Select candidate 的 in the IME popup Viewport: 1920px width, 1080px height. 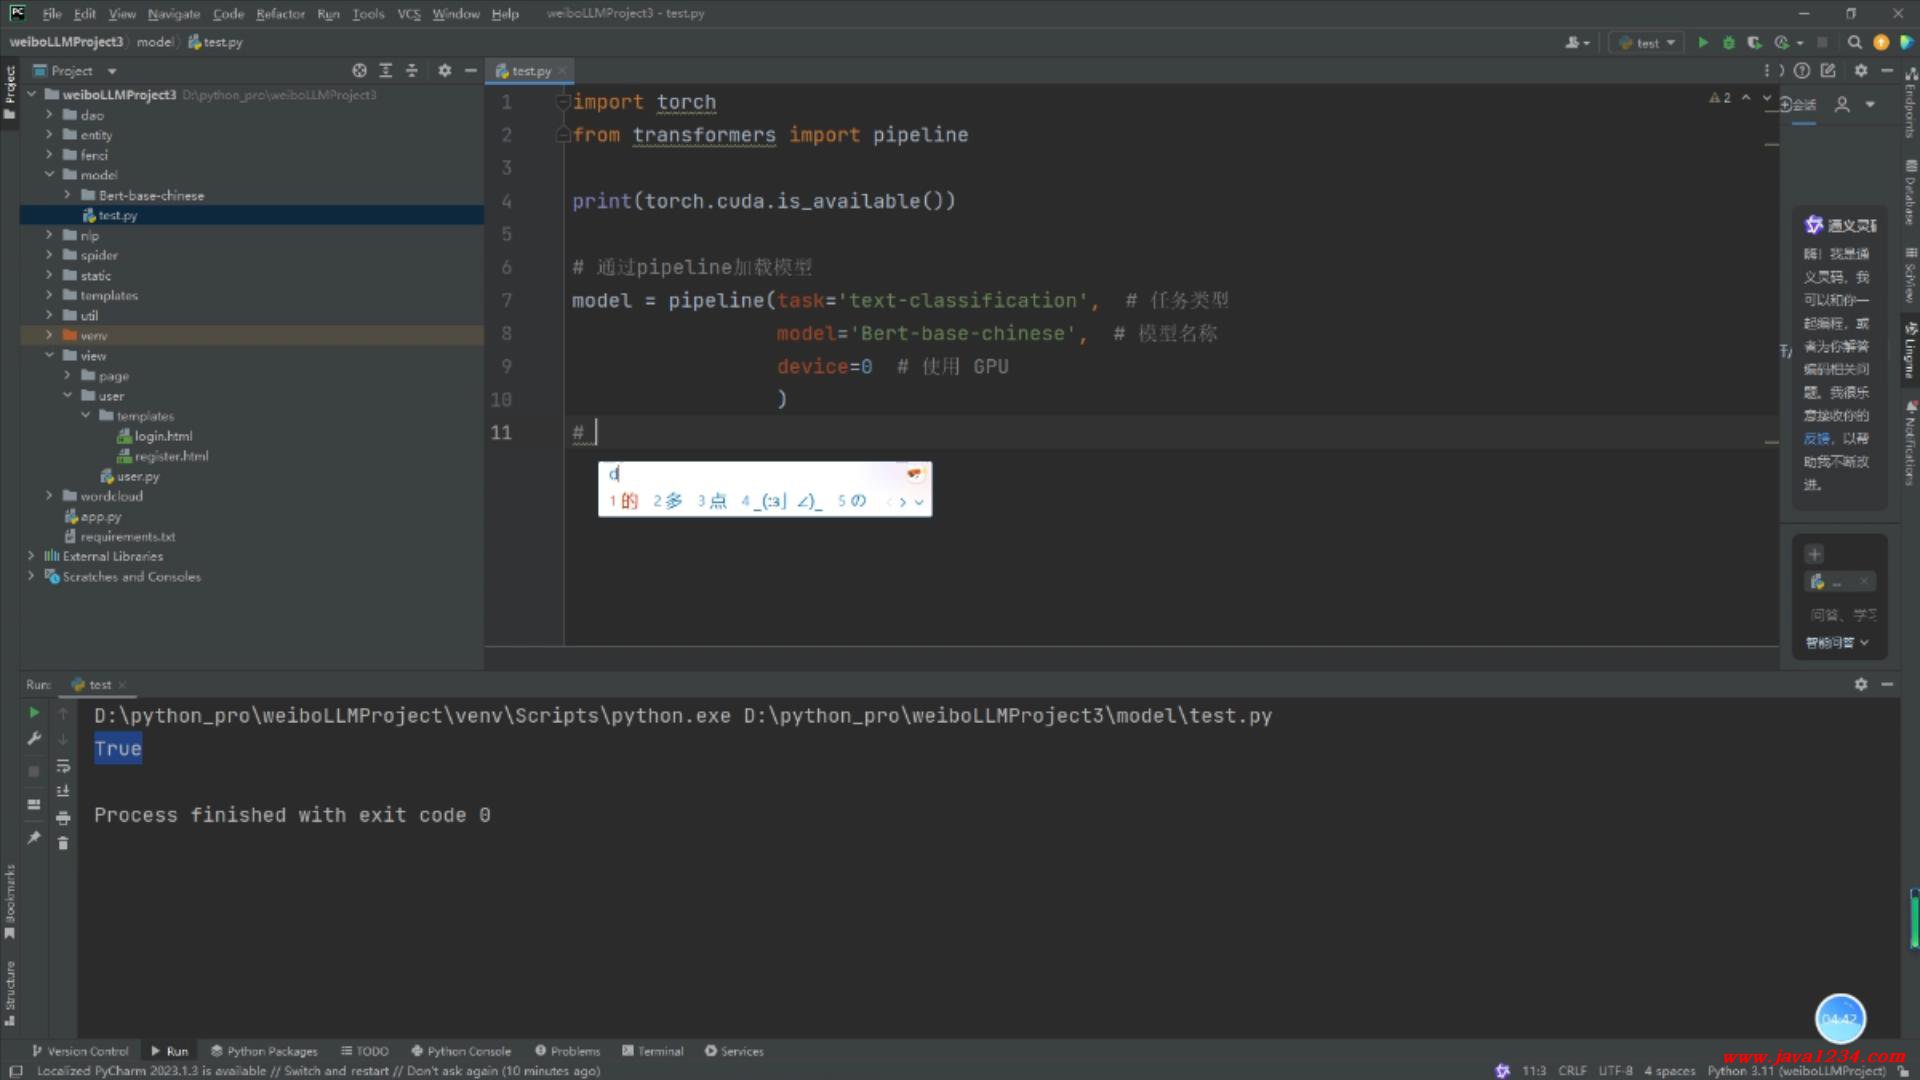[x=629, y=501]
